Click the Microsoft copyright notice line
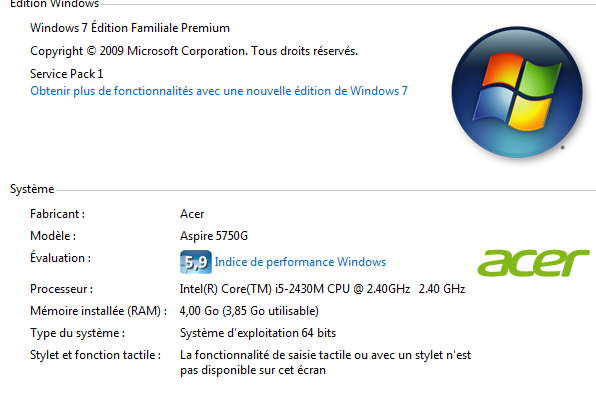Viewport: 596px width, 393px height. (x=194, y=51)
